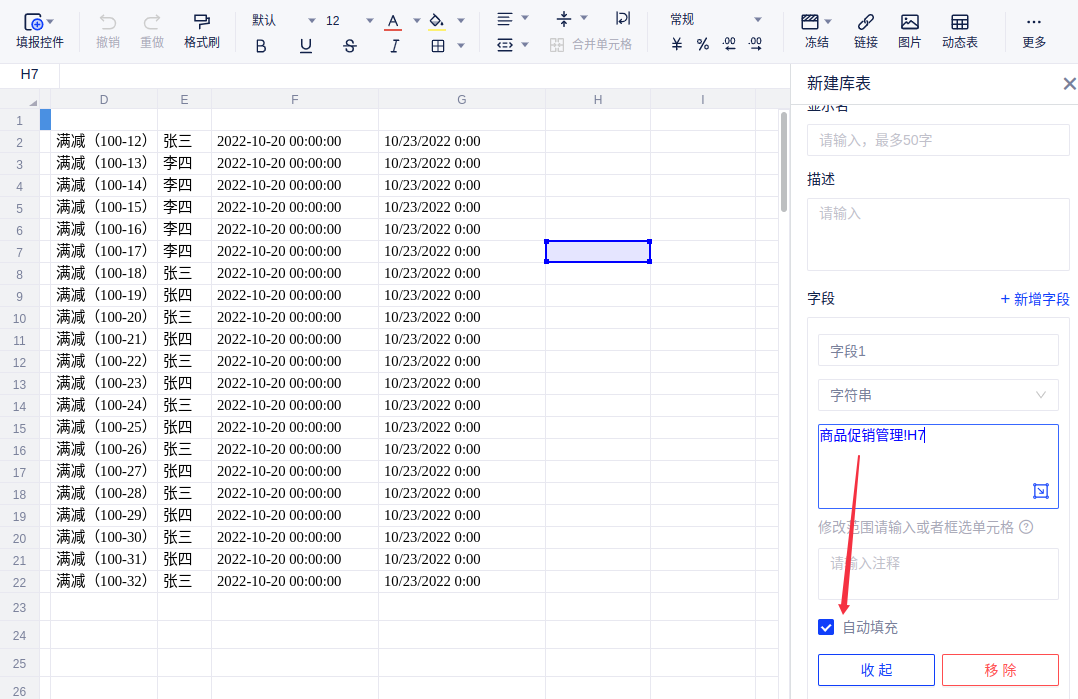
Task: Click the 字段1 field name input
Action: tap(937, 351)
